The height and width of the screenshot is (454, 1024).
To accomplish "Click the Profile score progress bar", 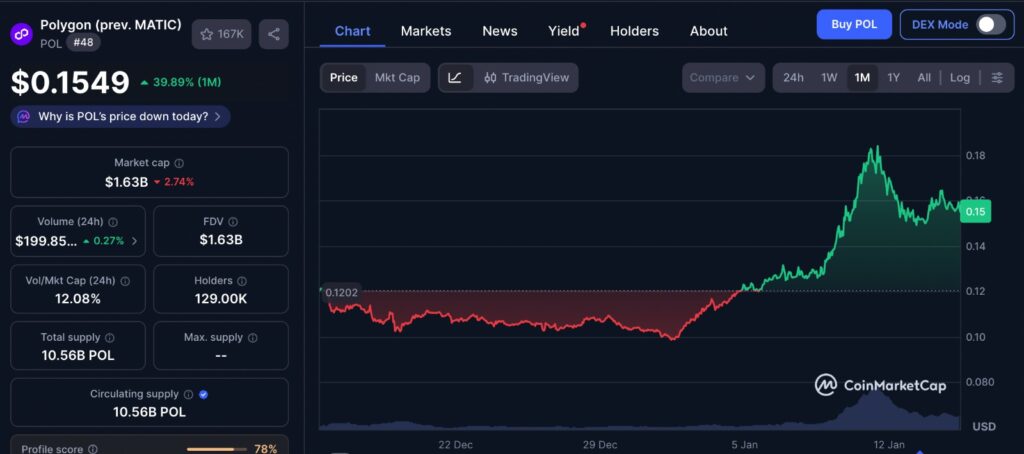I will click(x=217, y=449).
